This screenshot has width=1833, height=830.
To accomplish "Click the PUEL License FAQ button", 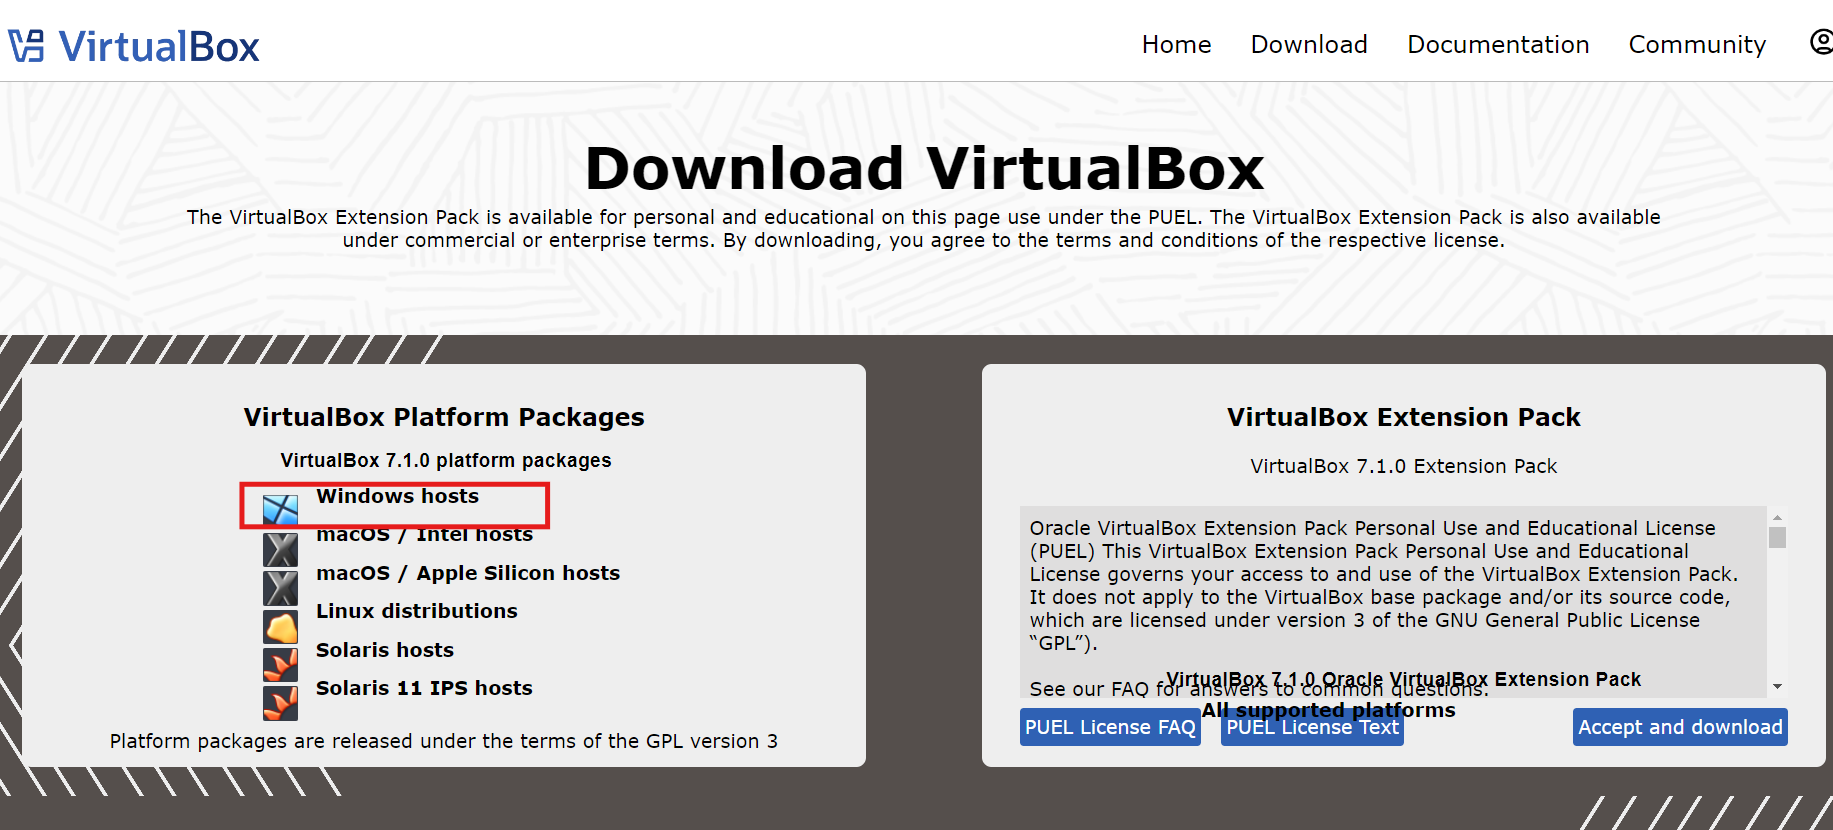I will click(x=1110, y=727).
